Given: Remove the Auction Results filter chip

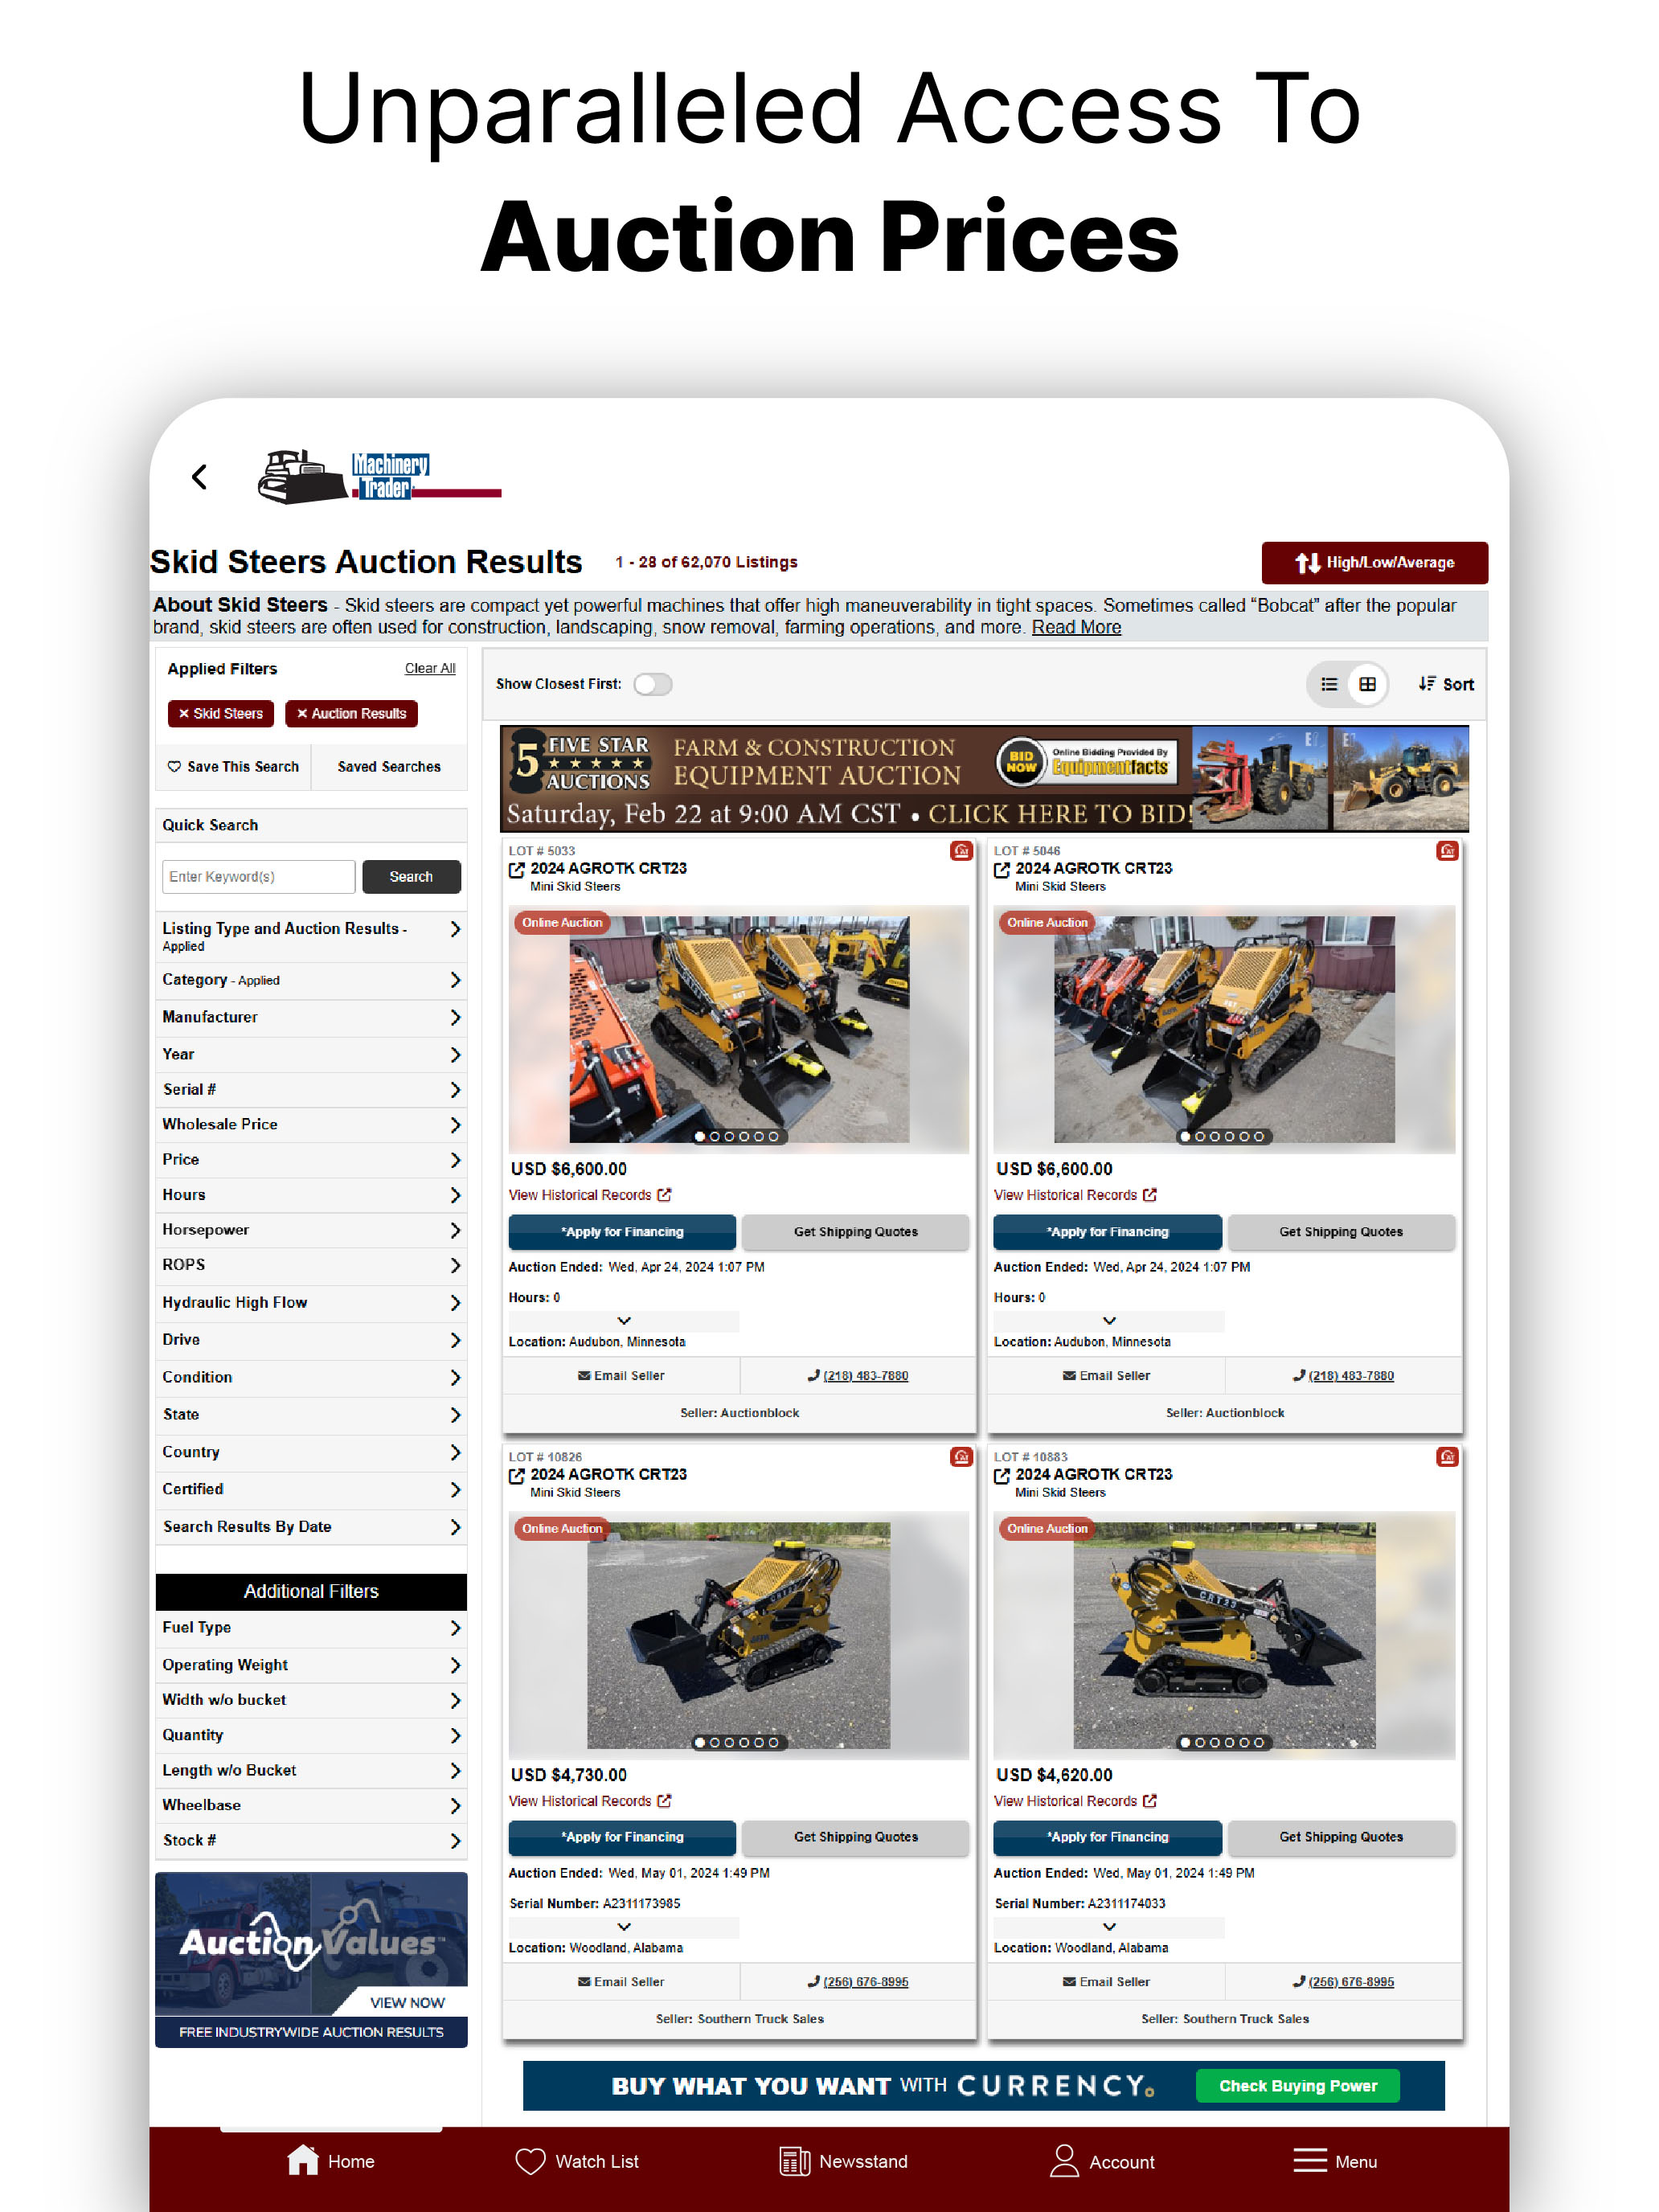Looking at the screenshot, I should (x=351, y=714).
